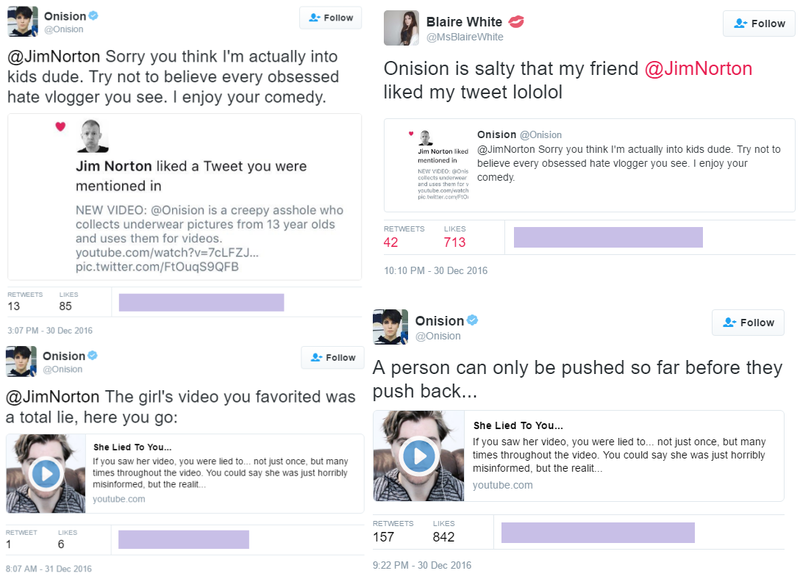Click Blaire White's profile avatar
The image size is (800, 579).
400,27
